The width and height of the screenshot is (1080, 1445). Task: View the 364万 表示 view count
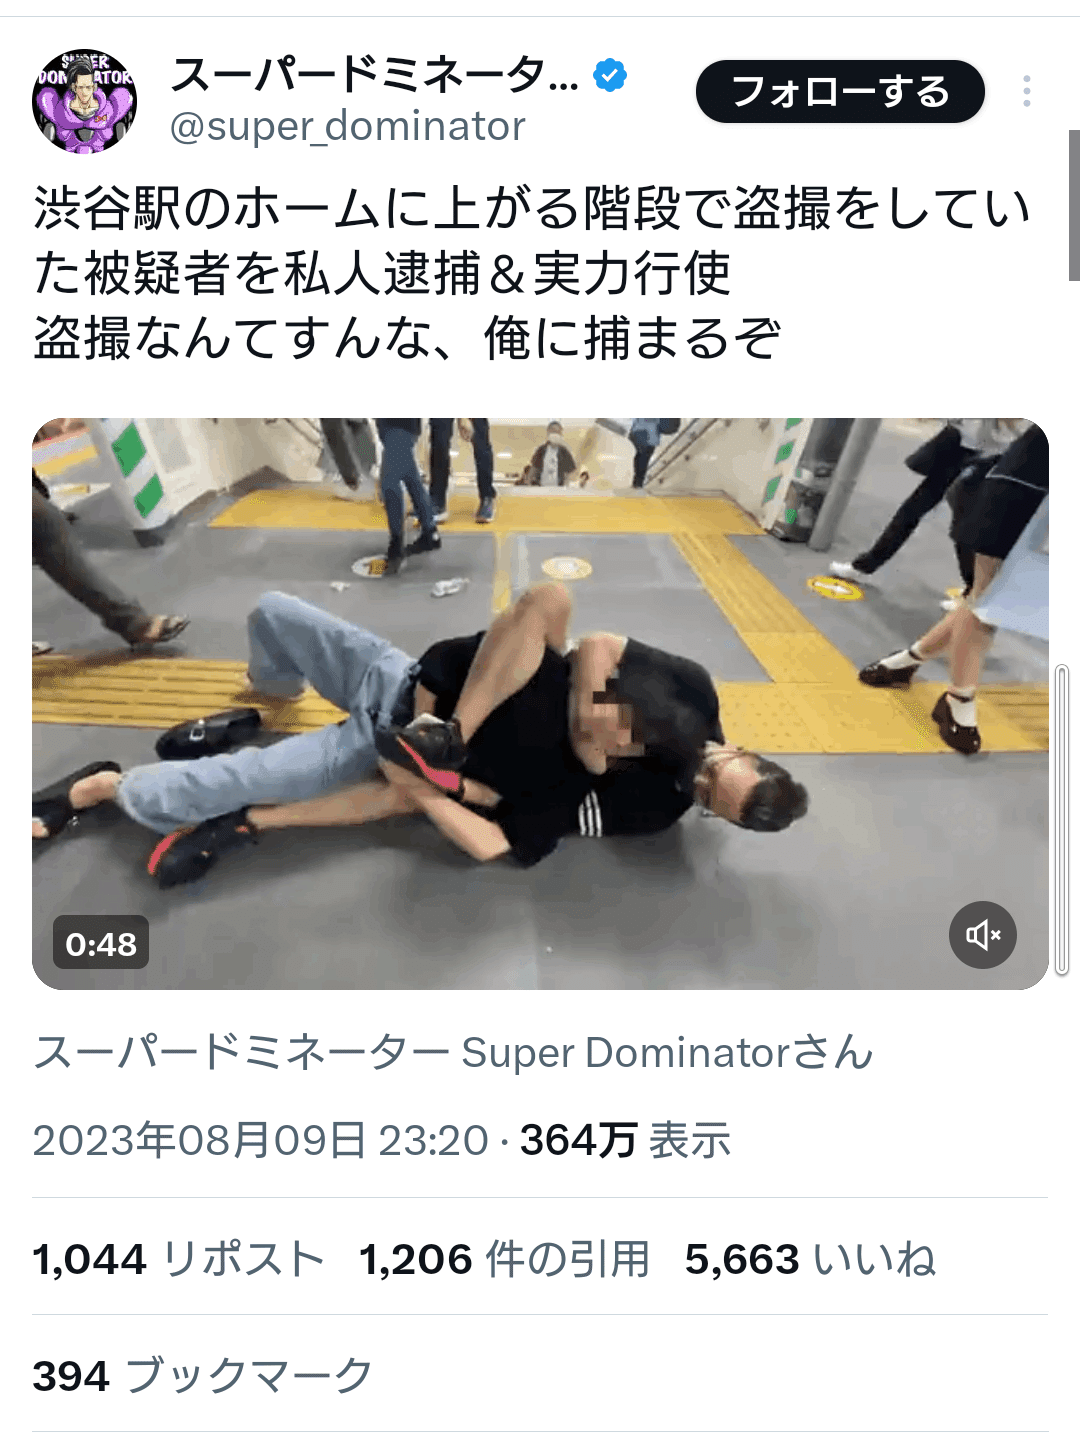625,1140
